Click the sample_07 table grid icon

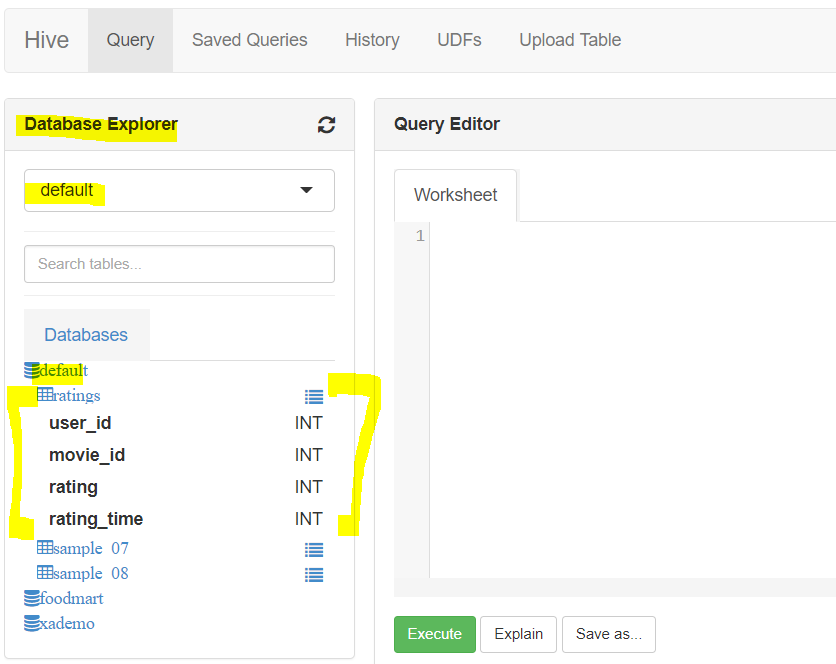(x=45, y=548)
